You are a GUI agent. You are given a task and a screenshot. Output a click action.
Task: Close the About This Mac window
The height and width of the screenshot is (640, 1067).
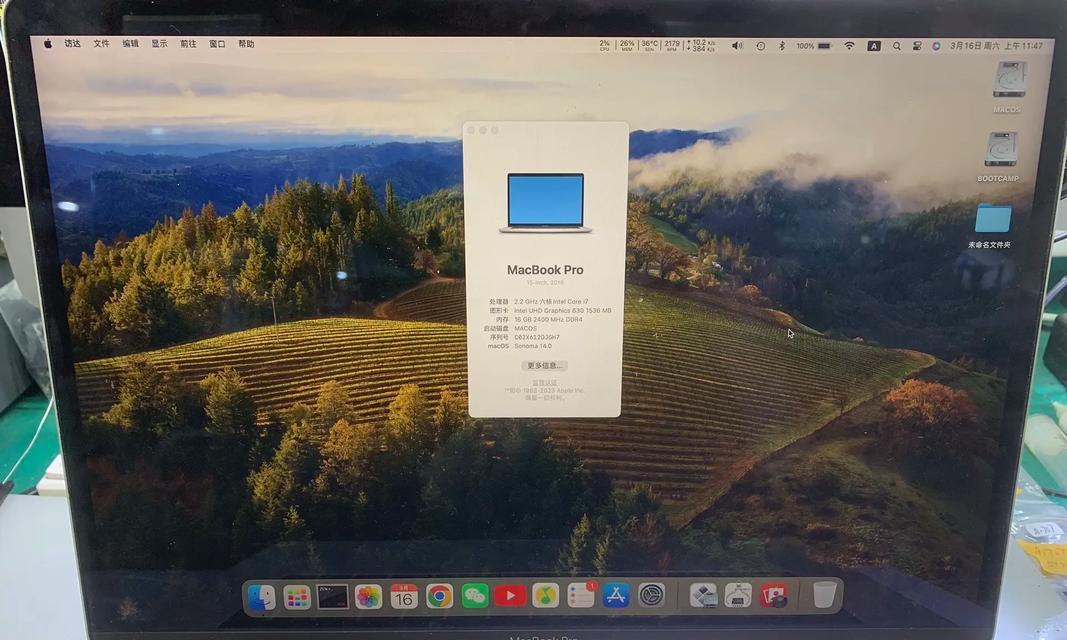click(x=471, y=130)
